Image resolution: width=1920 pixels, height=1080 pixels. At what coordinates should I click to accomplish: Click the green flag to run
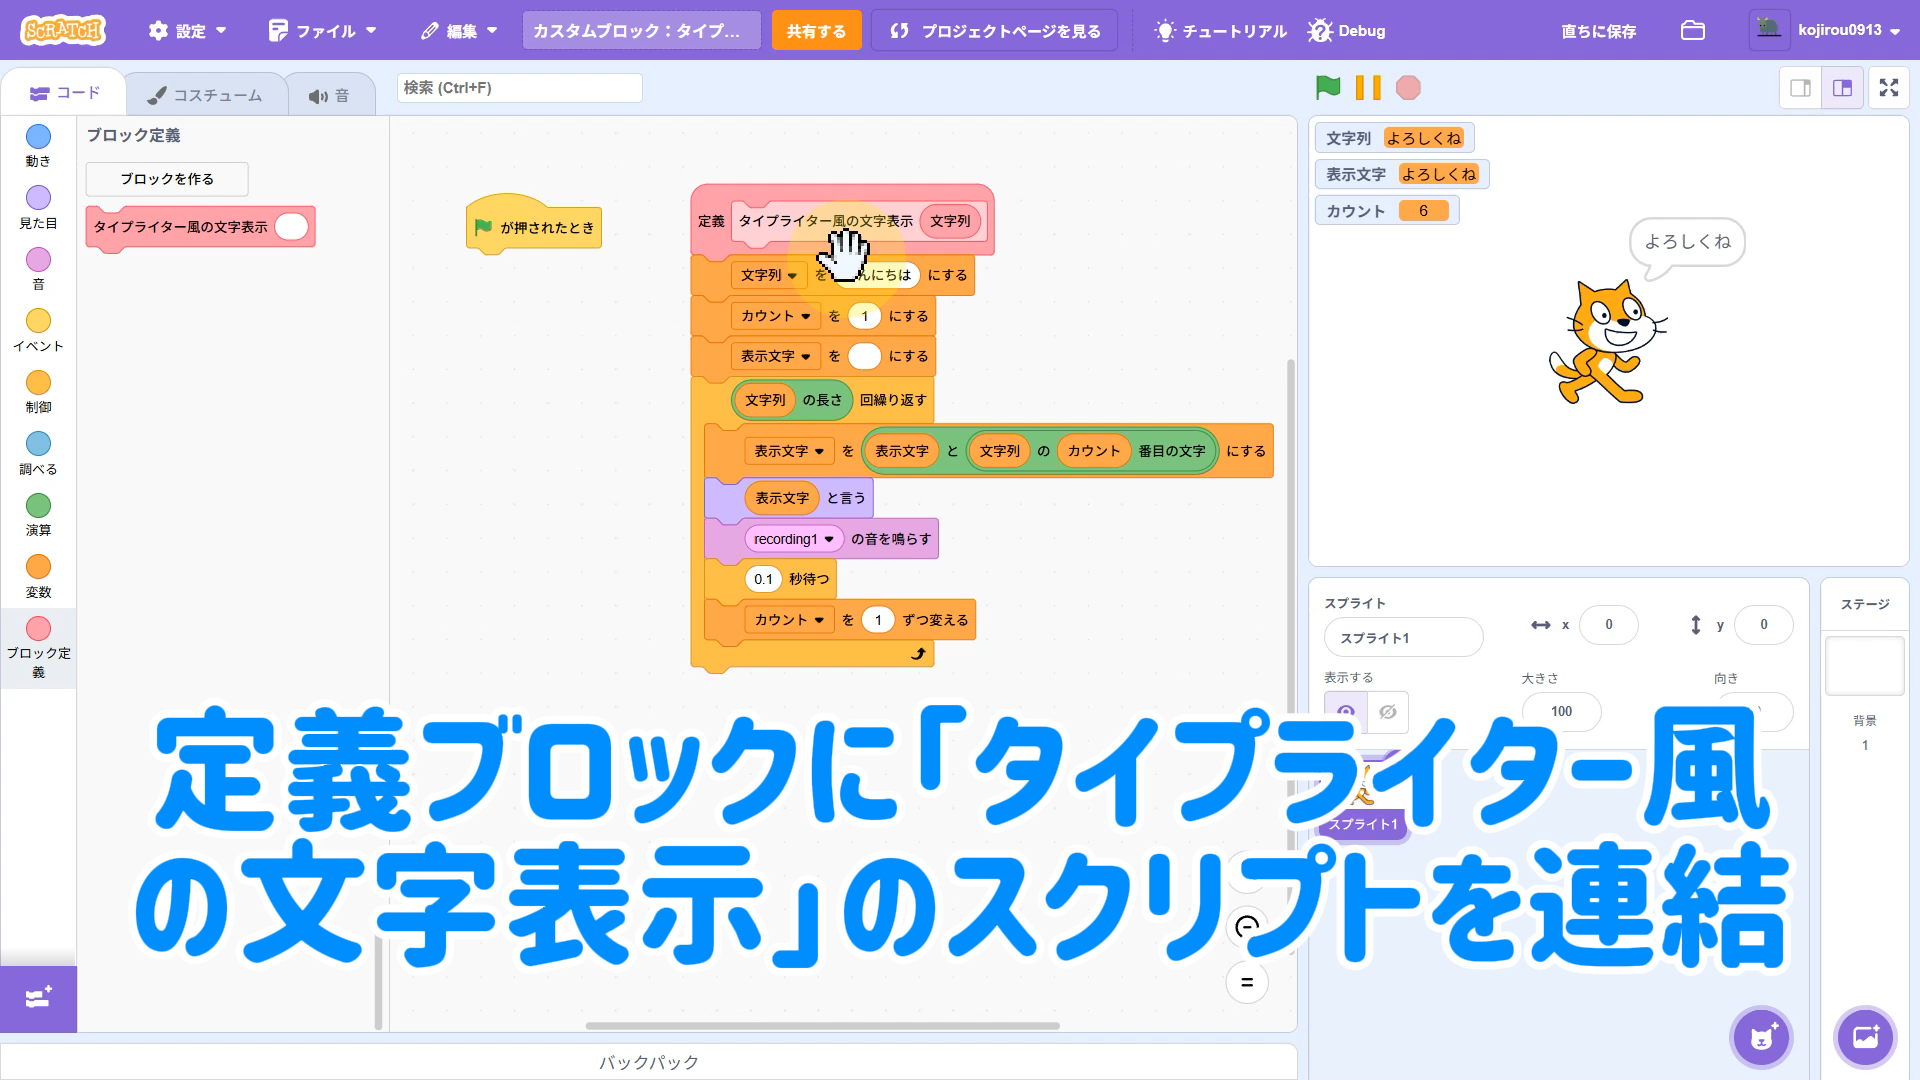(1328, 88)
